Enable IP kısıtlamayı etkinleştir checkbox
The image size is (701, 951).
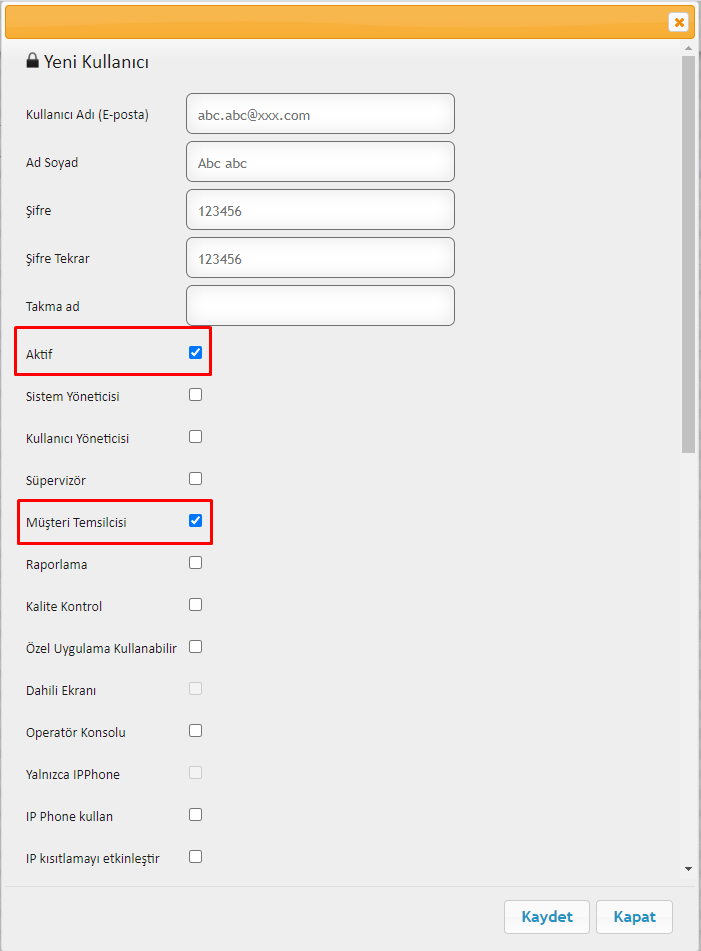[195, 856]
